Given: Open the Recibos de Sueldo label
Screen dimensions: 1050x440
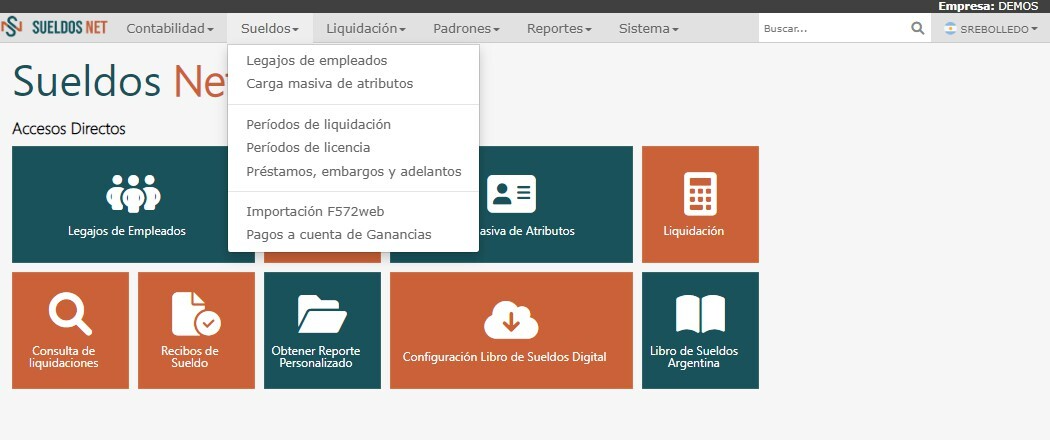Looking at the screenshot, I should [190, 357].
